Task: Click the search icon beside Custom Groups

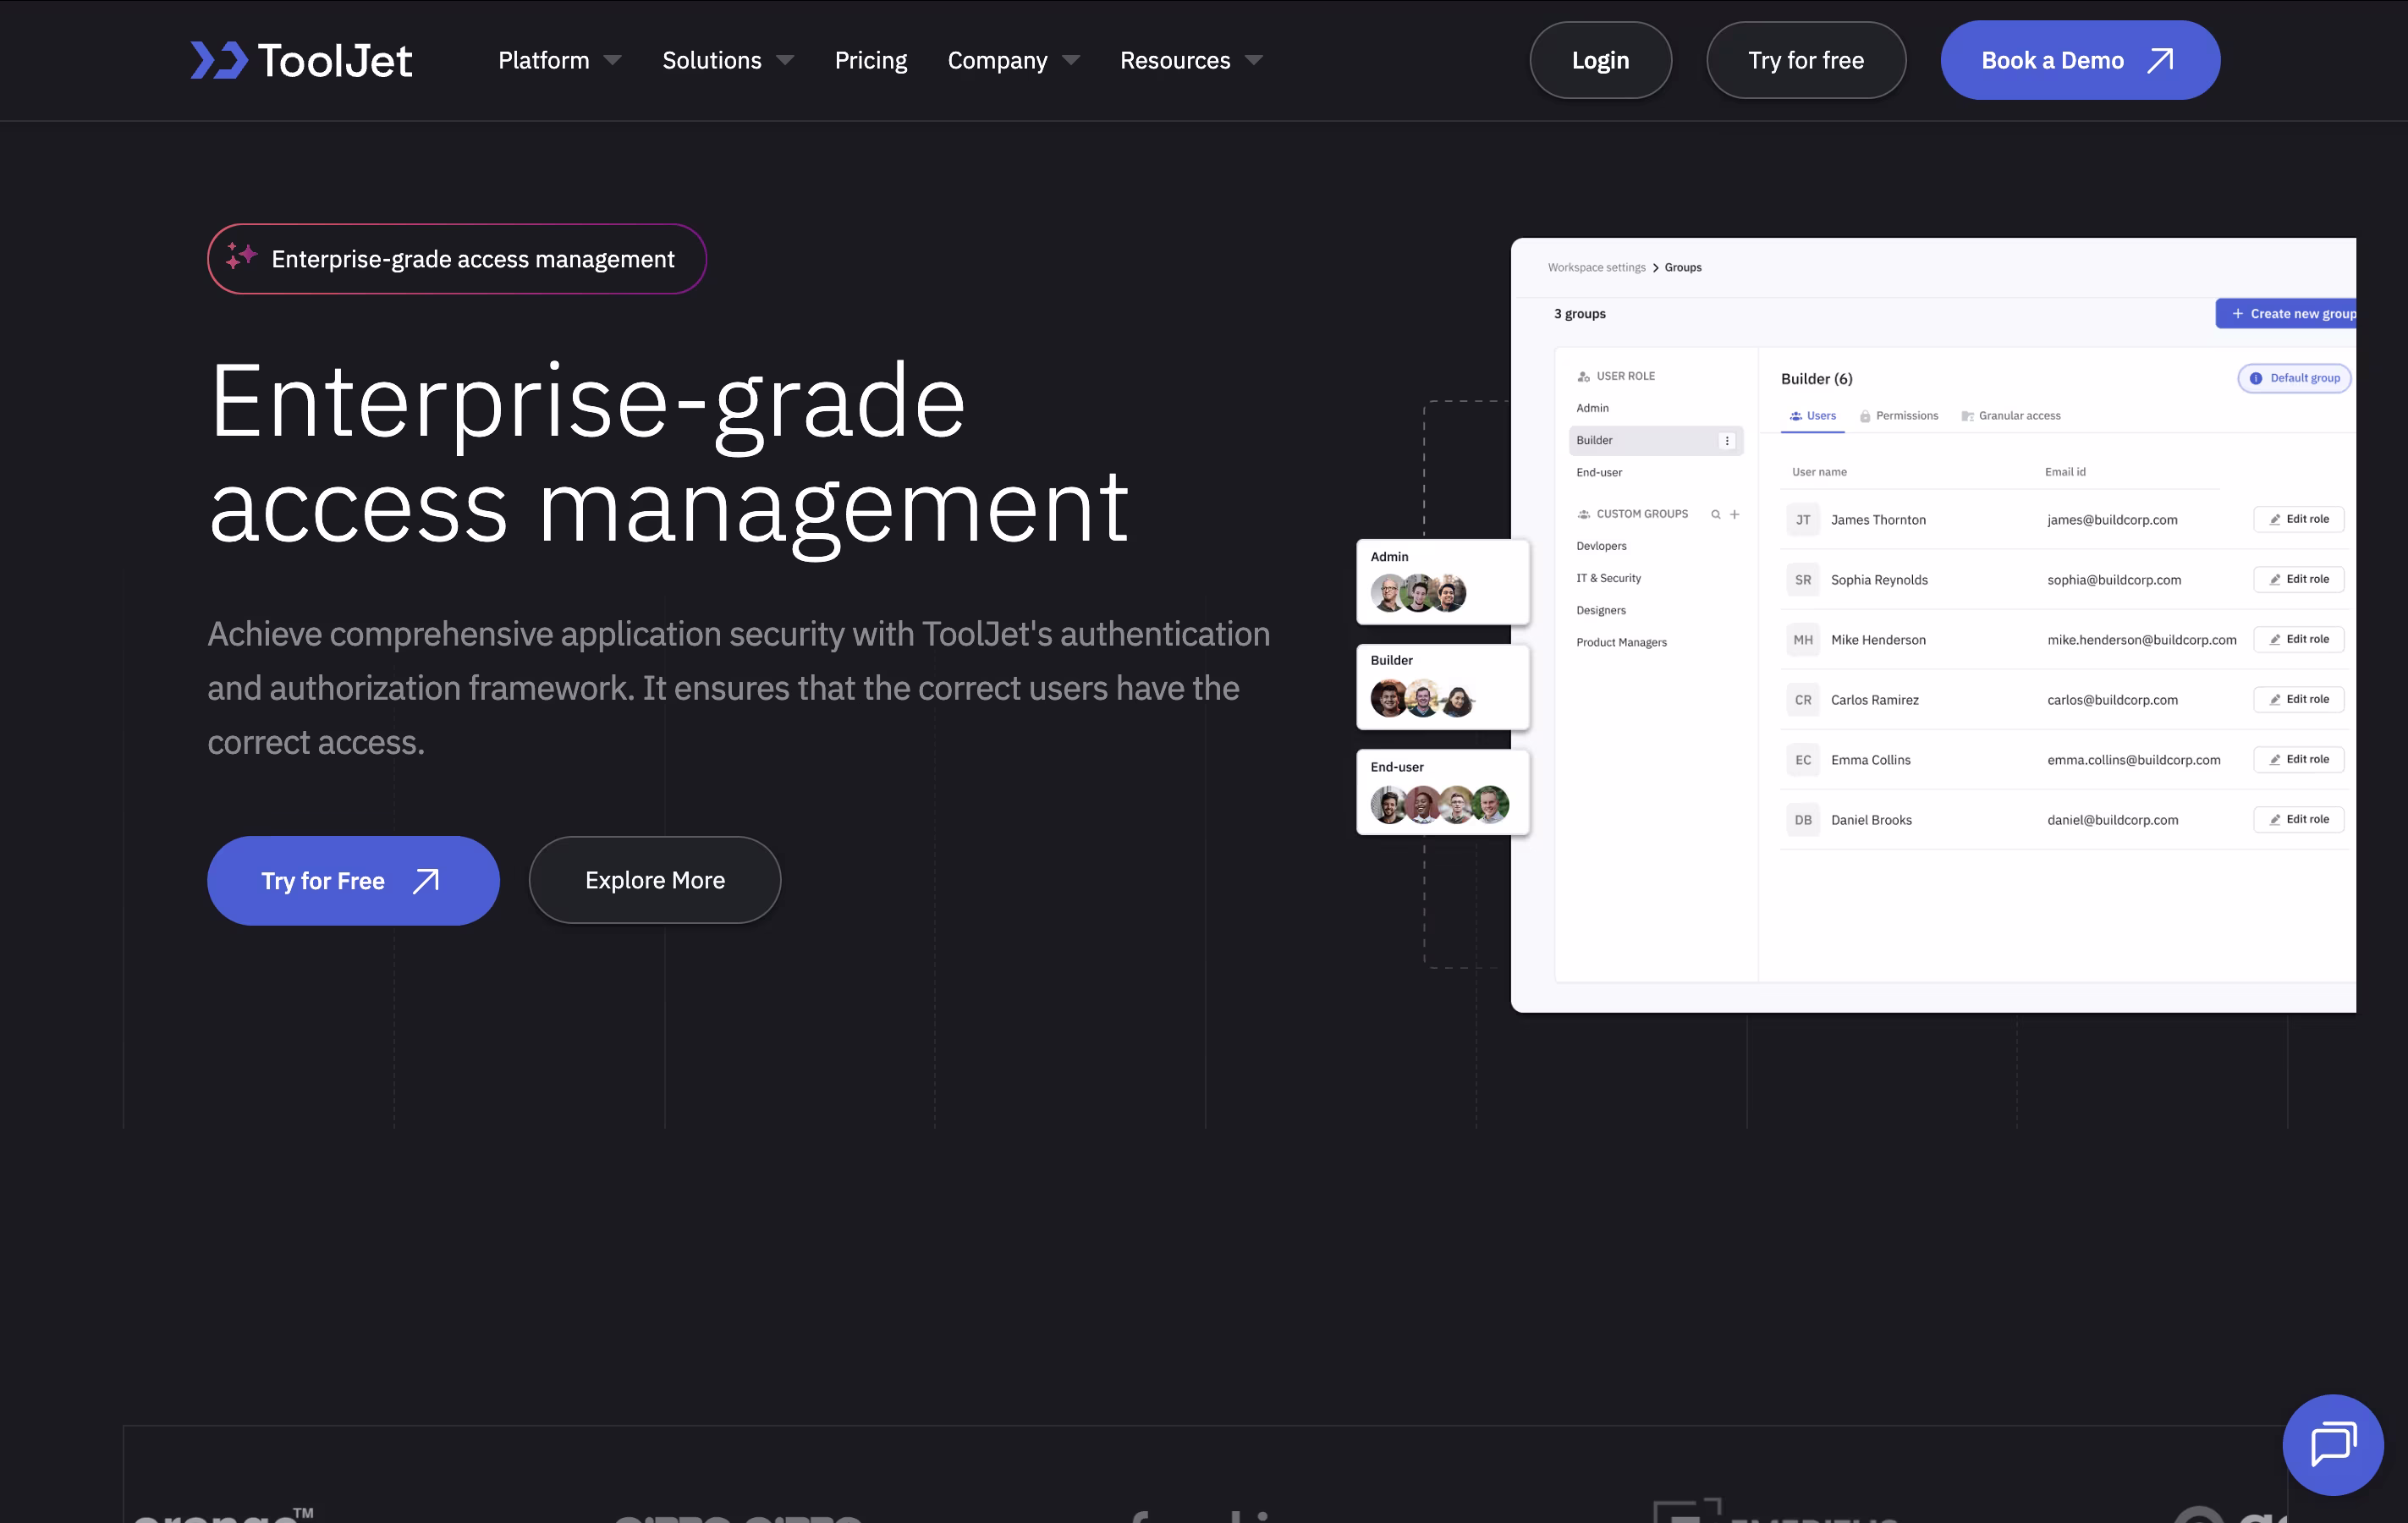Action: (x=1715, y=514)
